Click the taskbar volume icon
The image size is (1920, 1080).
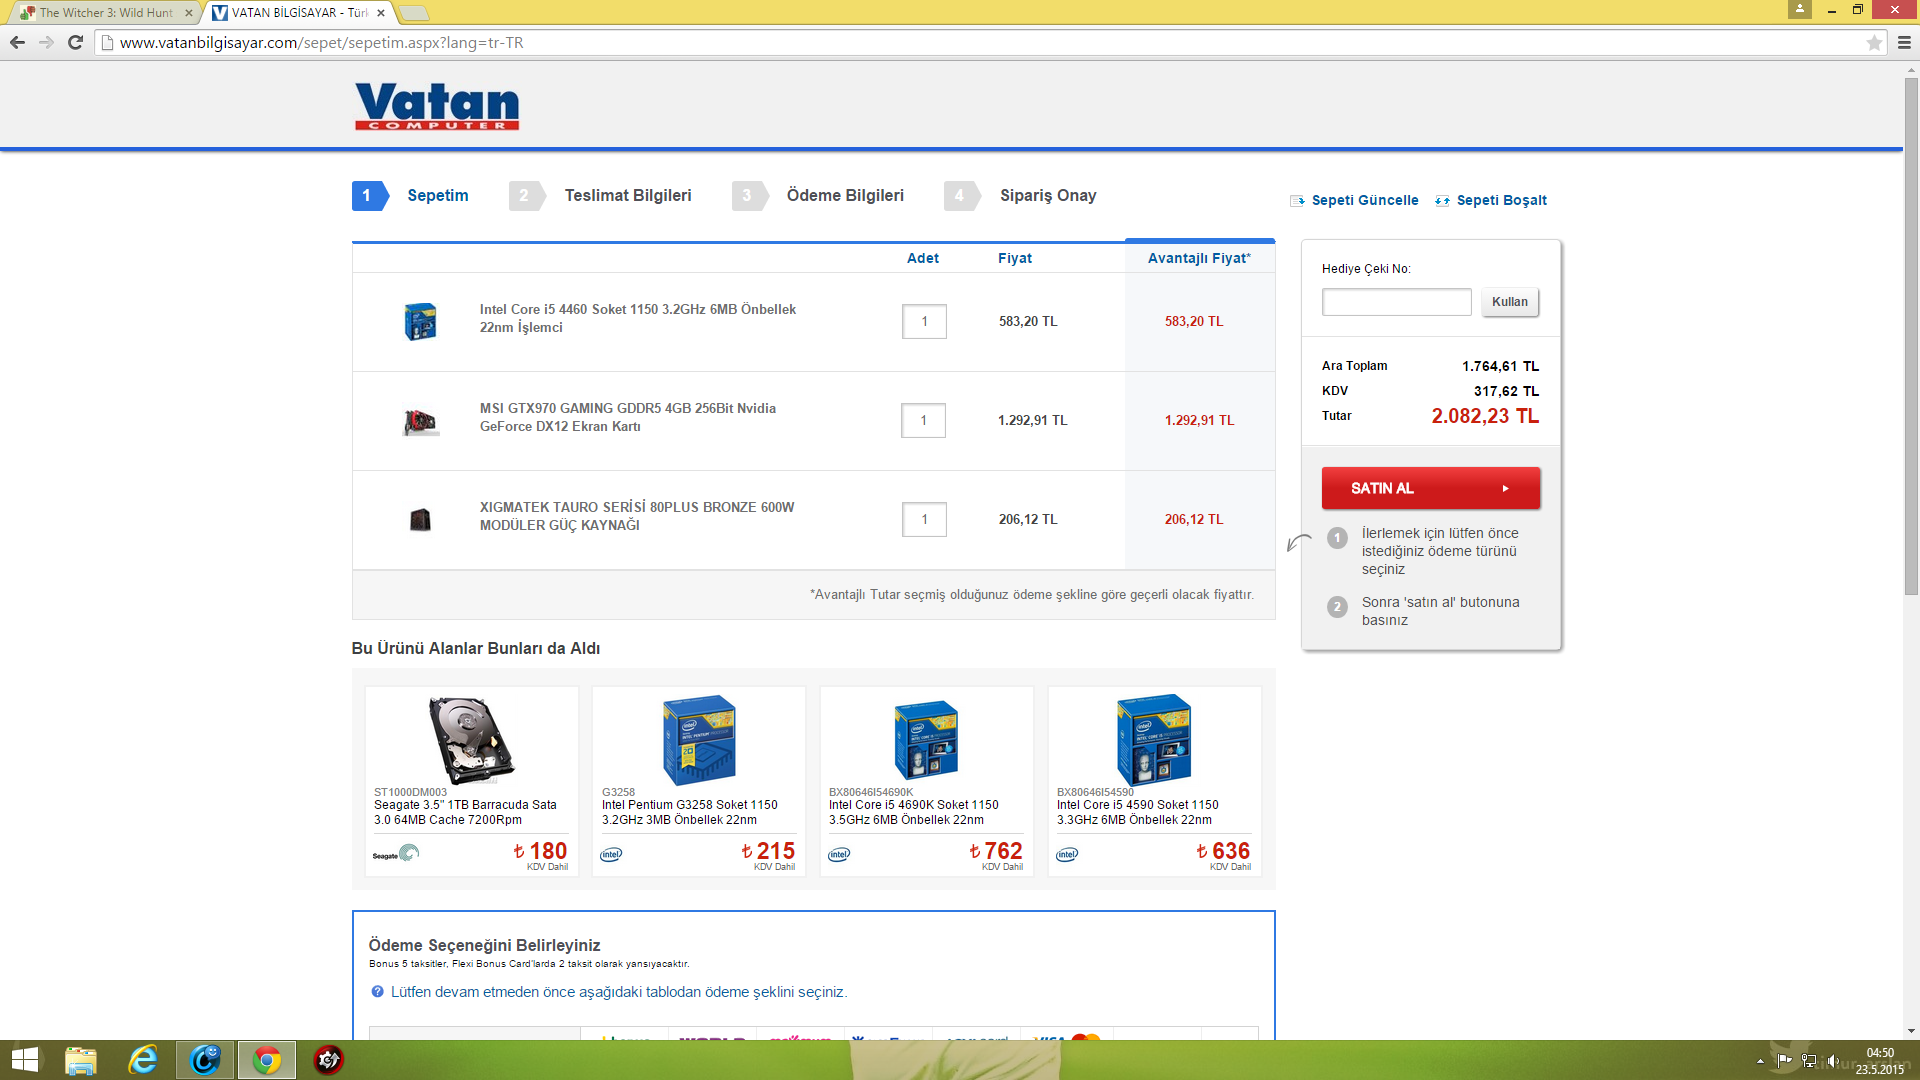coord(1832,1061)
